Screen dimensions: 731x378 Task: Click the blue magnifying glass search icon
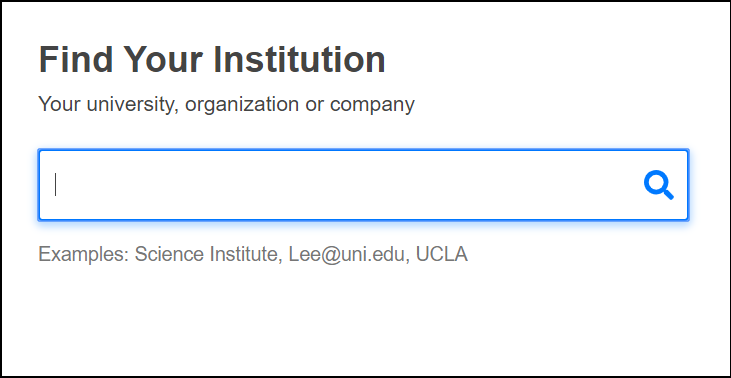coord(659,185)
